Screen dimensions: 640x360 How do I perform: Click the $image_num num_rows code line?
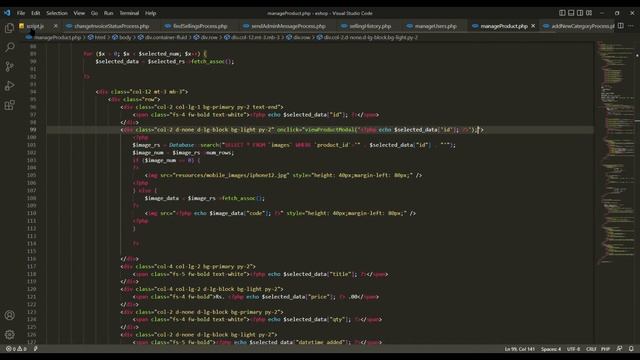(x=183, y=153)
